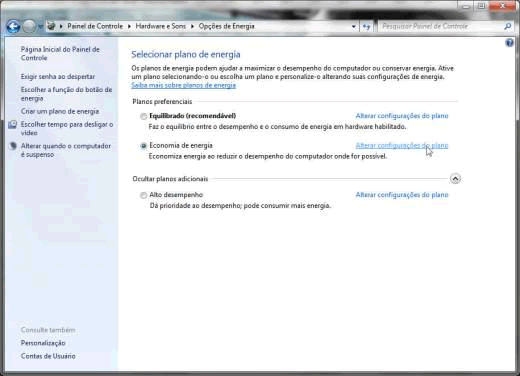The image size is (520, 376).
Task: Open Escolher tempo para desligar o vídeo
Action: pyautogui.click(x=67, y=128)
